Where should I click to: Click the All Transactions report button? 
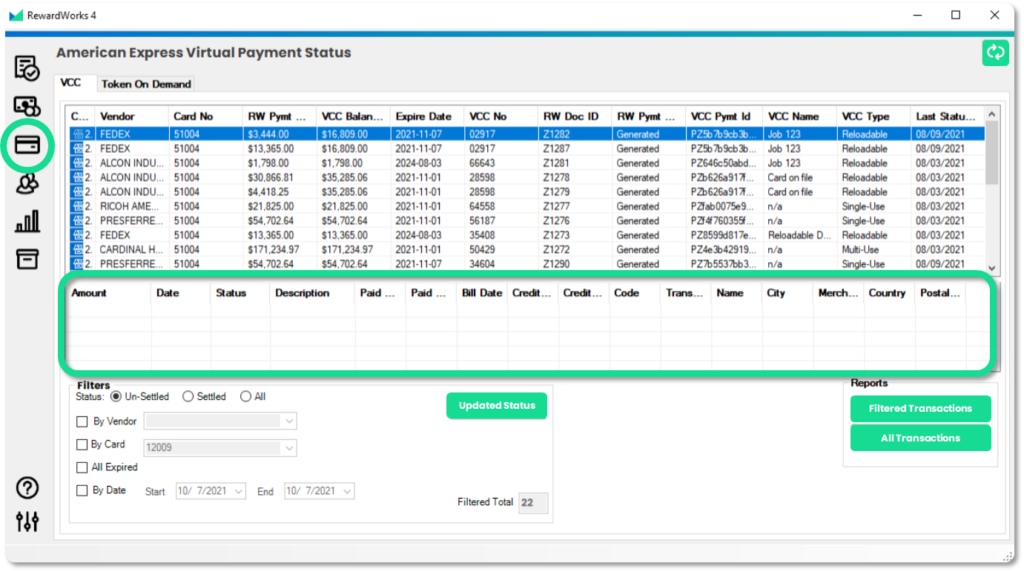click(x=920, y=438)
